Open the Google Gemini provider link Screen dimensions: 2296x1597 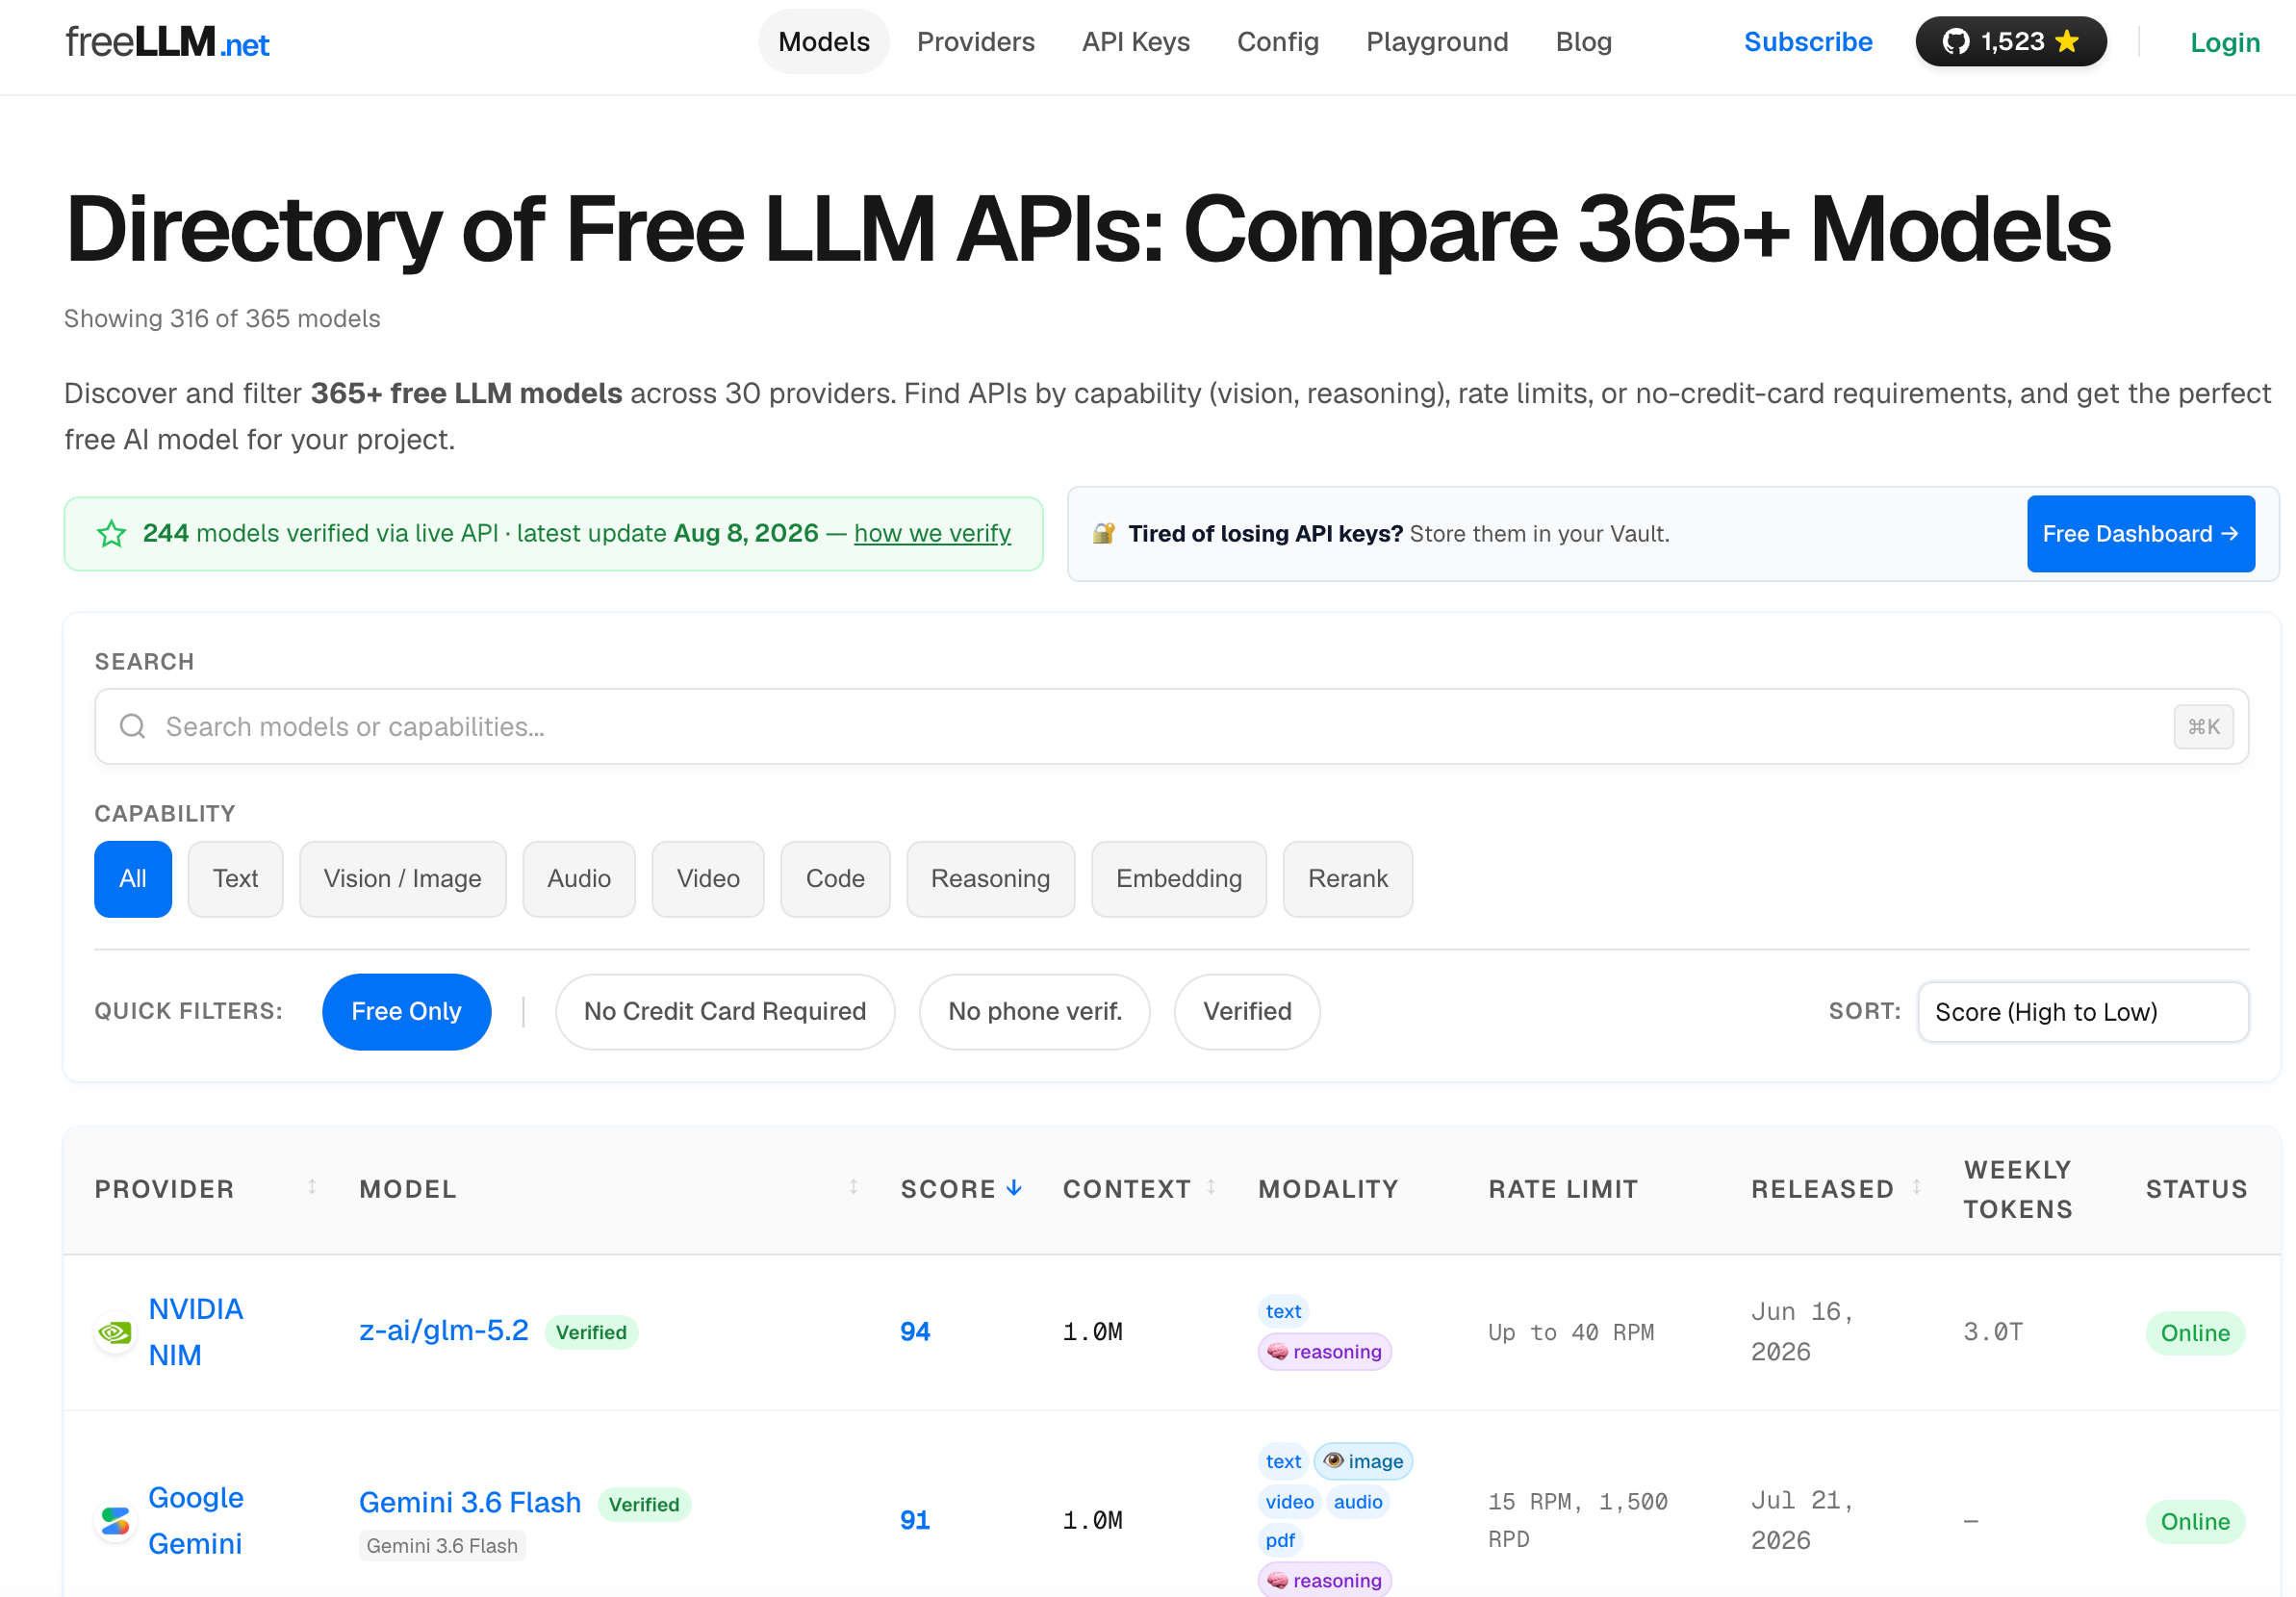196,1521
